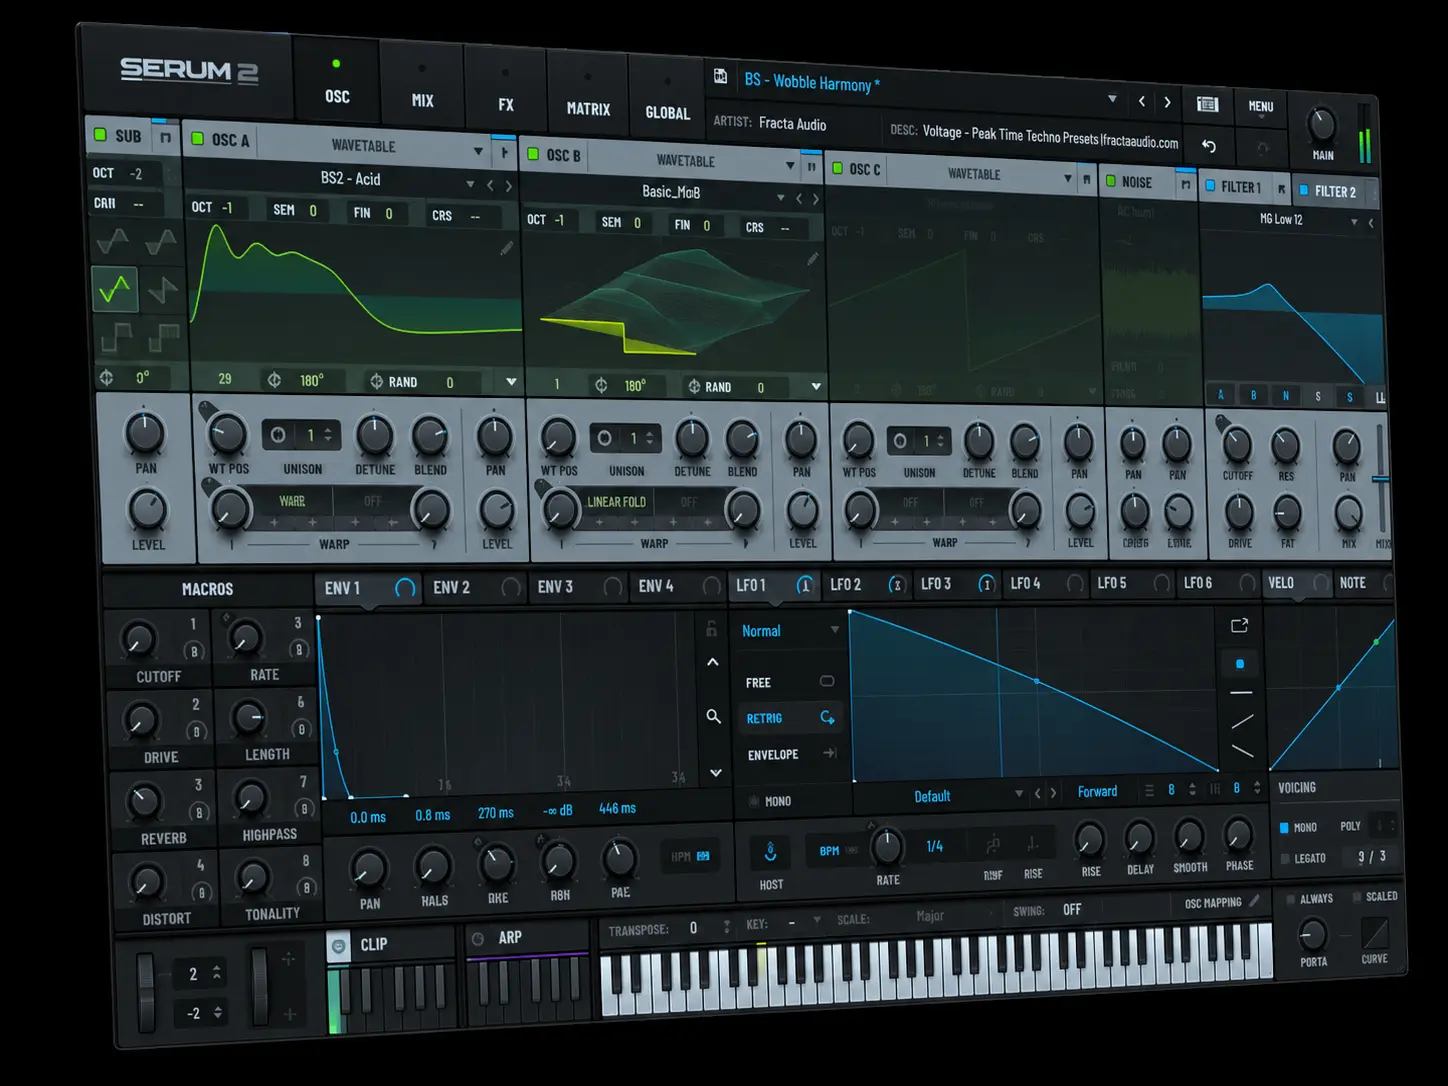The height and width of the screenshot is (1086, 1448).
Task: Toggle OSC A enable switch
Action: 197,139
